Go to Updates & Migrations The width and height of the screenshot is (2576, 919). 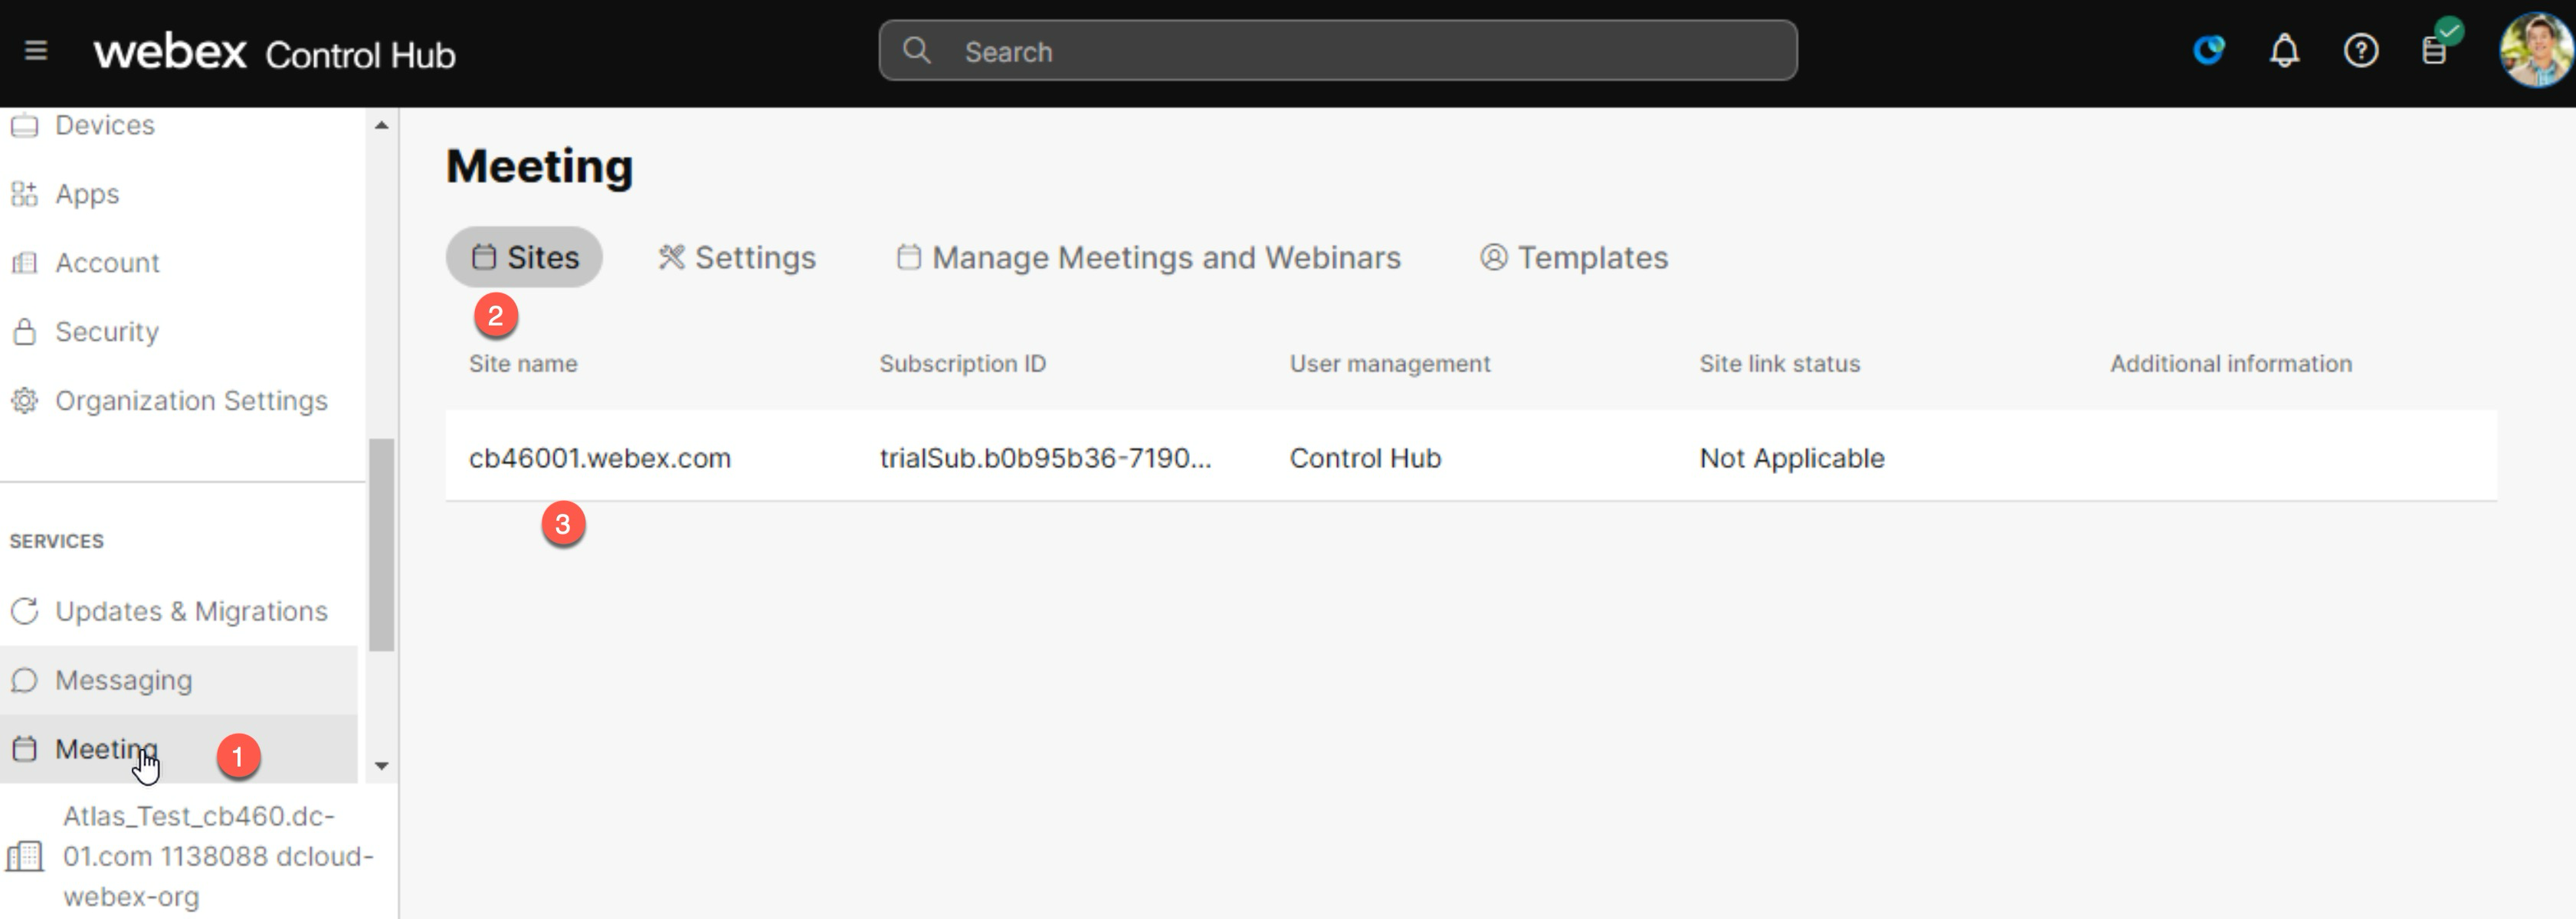pos(190,611)
